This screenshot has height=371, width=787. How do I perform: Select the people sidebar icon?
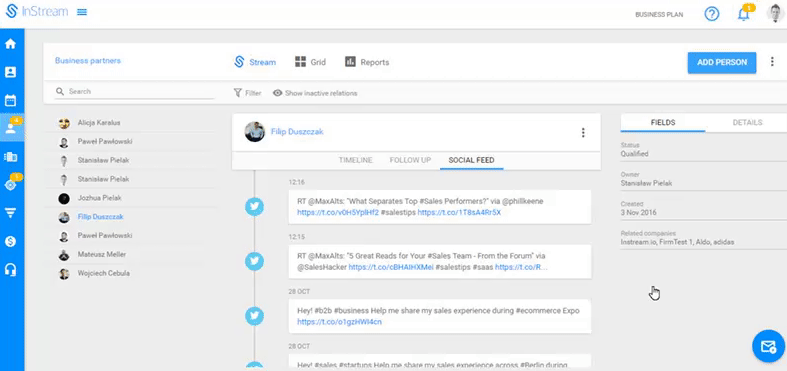[x=11, y=128]
